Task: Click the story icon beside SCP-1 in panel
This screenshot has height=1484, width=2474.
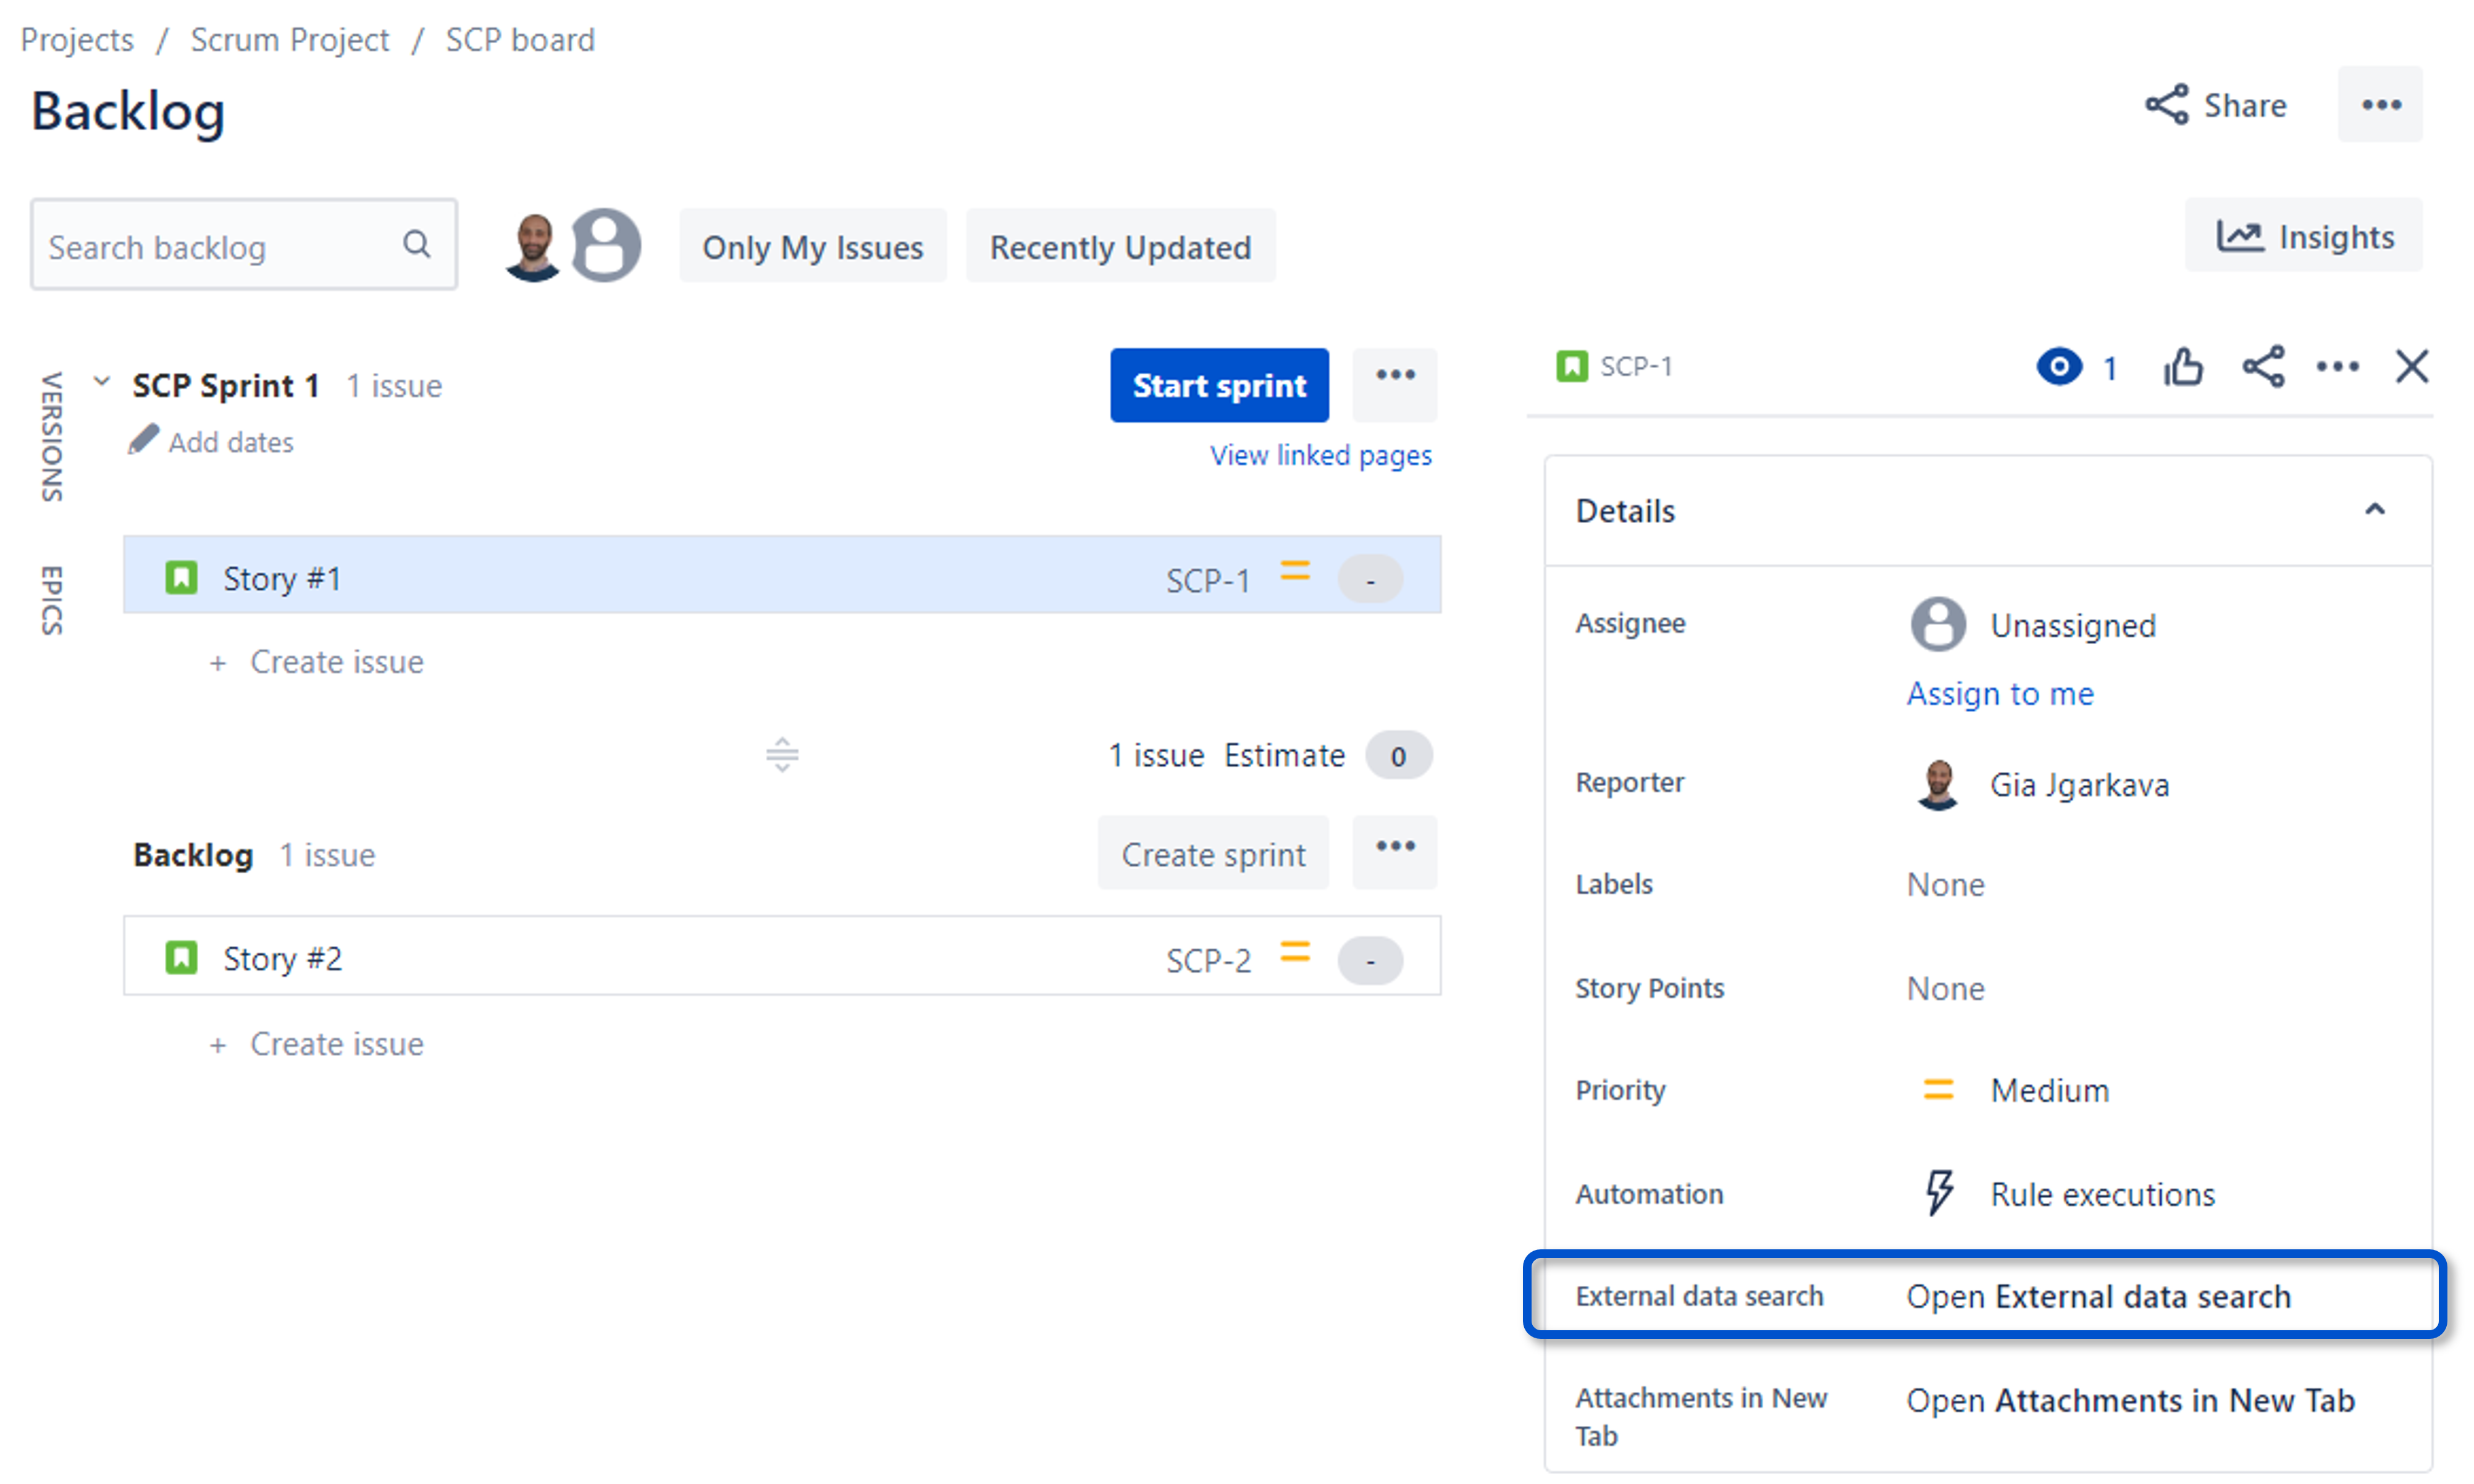Action: (x=1572, y=366)
